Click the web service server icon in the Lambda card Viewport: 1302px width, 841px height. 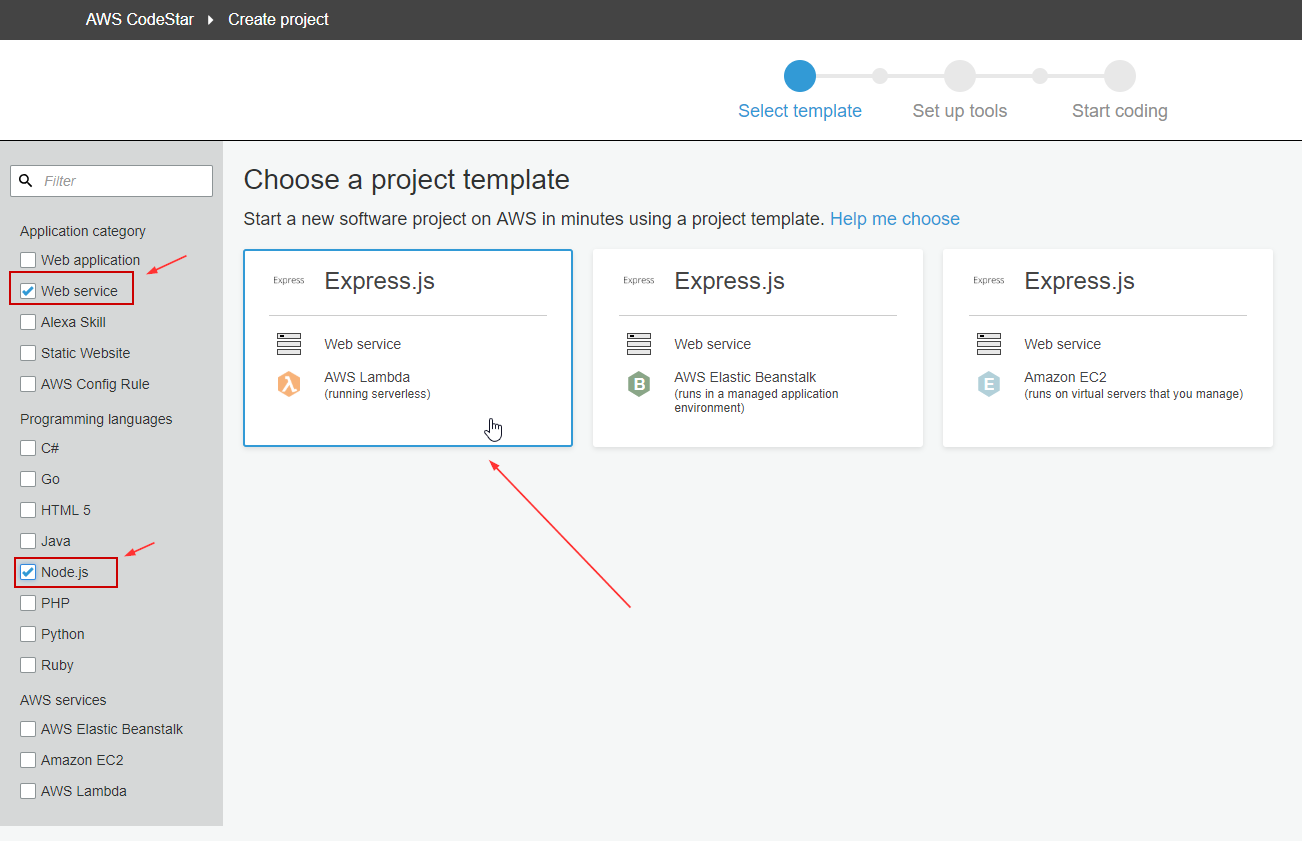coord(289,344)
